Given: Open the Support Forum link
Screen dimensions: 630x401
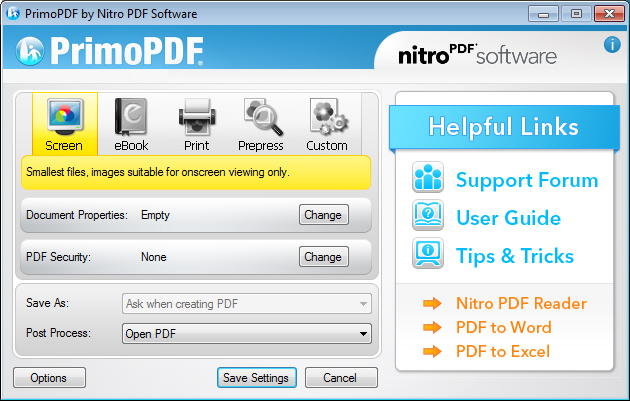Looking at the screenshot, I should point(527,180).
